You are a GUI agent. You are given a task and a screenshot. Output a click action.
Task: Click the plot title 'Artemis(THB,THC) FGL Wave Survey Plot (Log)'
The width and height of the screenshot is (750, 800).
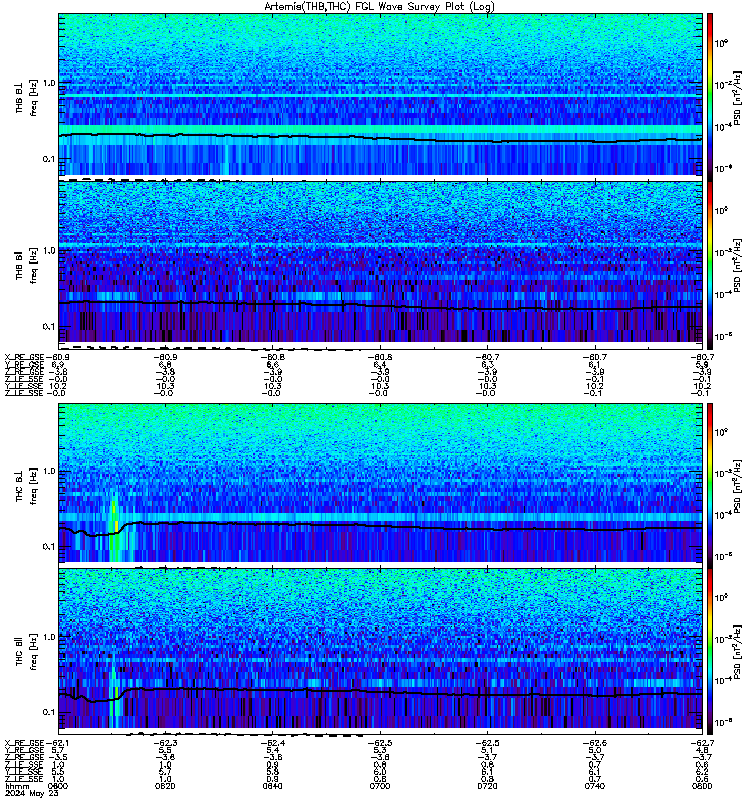click(379, 7)
